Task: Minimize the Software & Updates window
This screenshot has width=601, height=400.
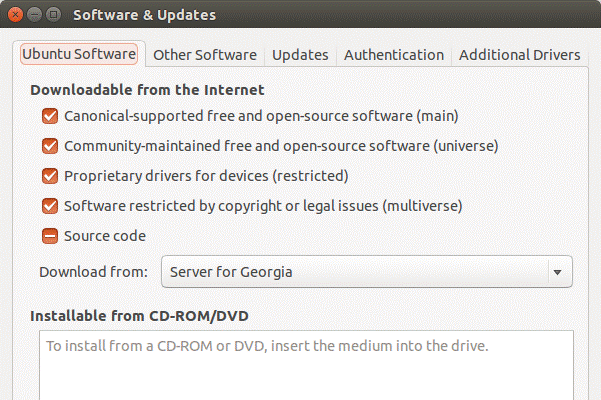Action: point(34,15)
